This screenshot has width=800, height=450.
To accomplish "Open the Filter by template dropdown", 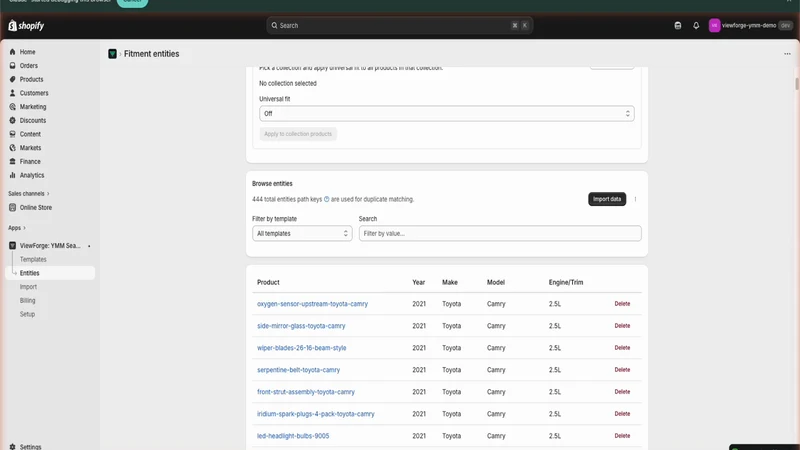I will (x=302, y=234).
